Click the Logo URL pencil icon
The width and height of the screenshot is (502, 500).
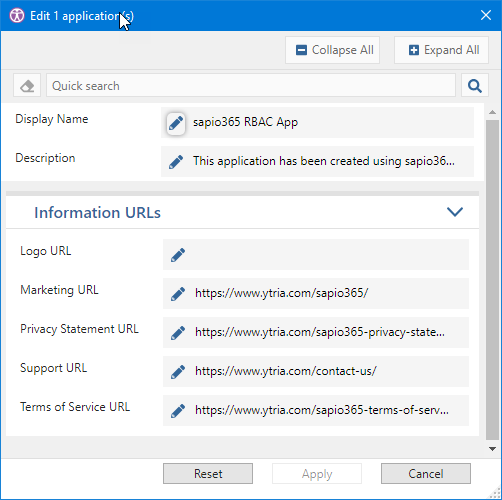(178, 255)
